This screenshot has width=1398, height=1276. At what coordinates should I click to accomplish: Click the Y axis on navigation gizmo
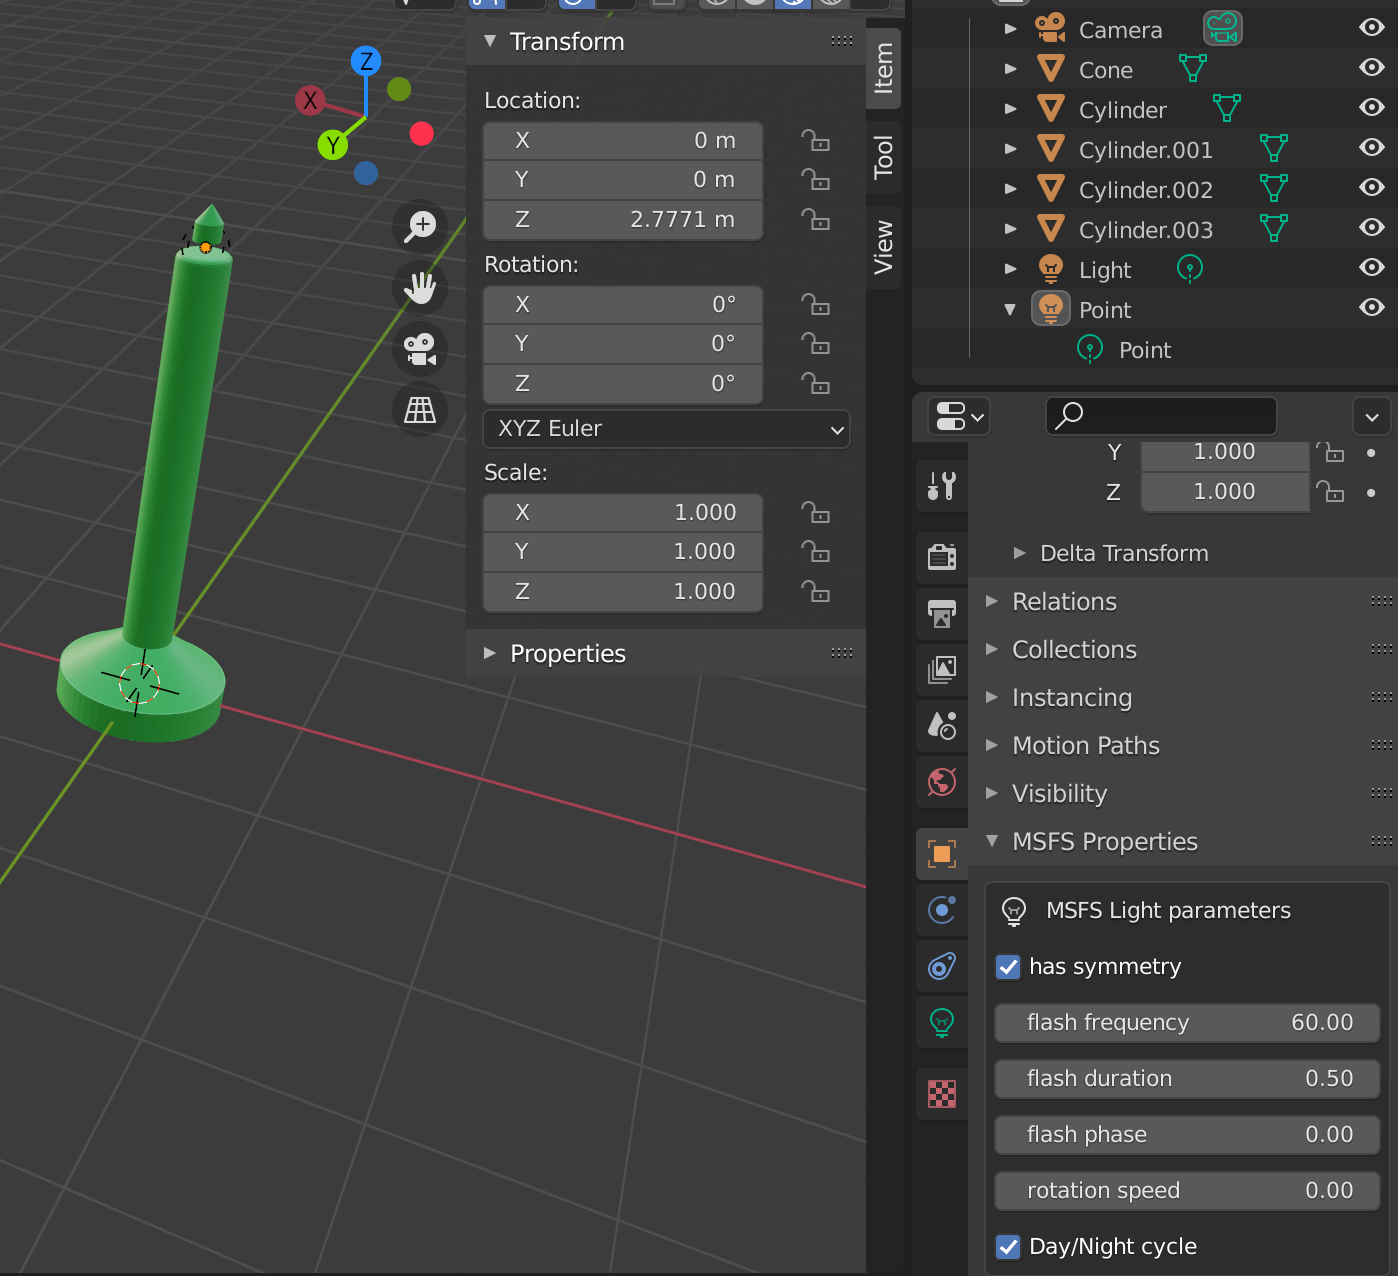333,145
